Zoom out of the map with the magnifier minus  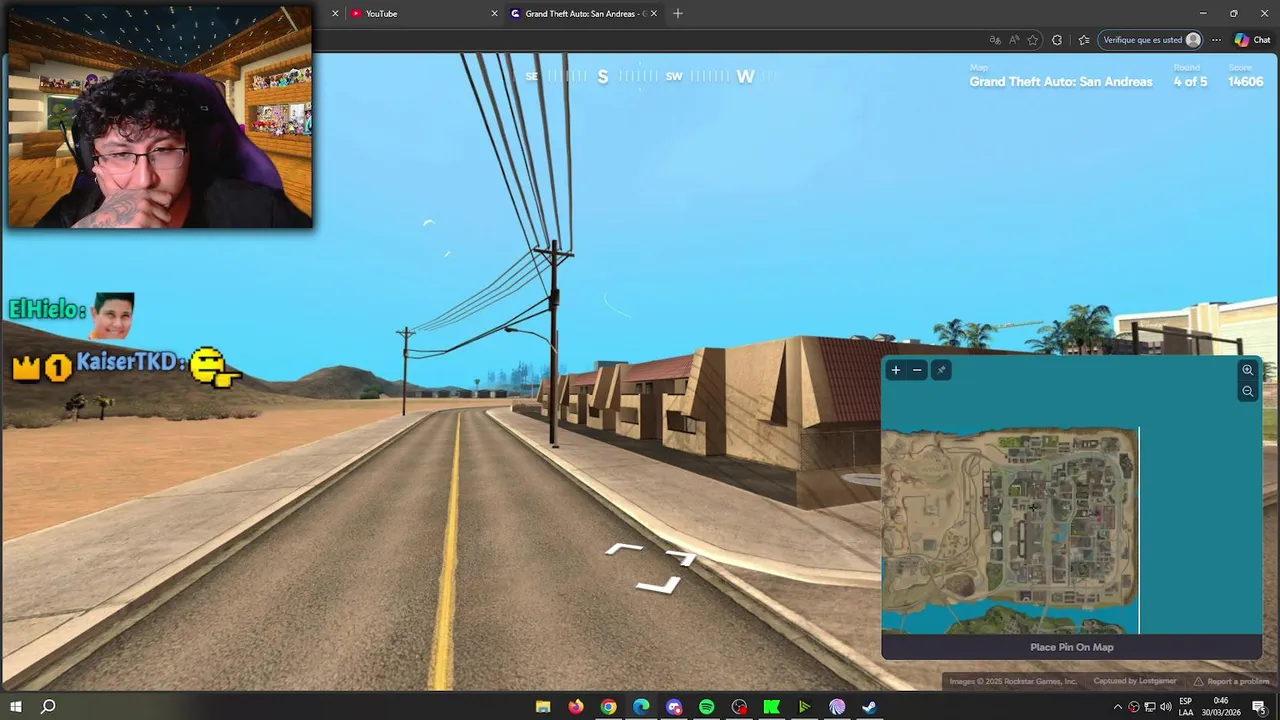1247,392
